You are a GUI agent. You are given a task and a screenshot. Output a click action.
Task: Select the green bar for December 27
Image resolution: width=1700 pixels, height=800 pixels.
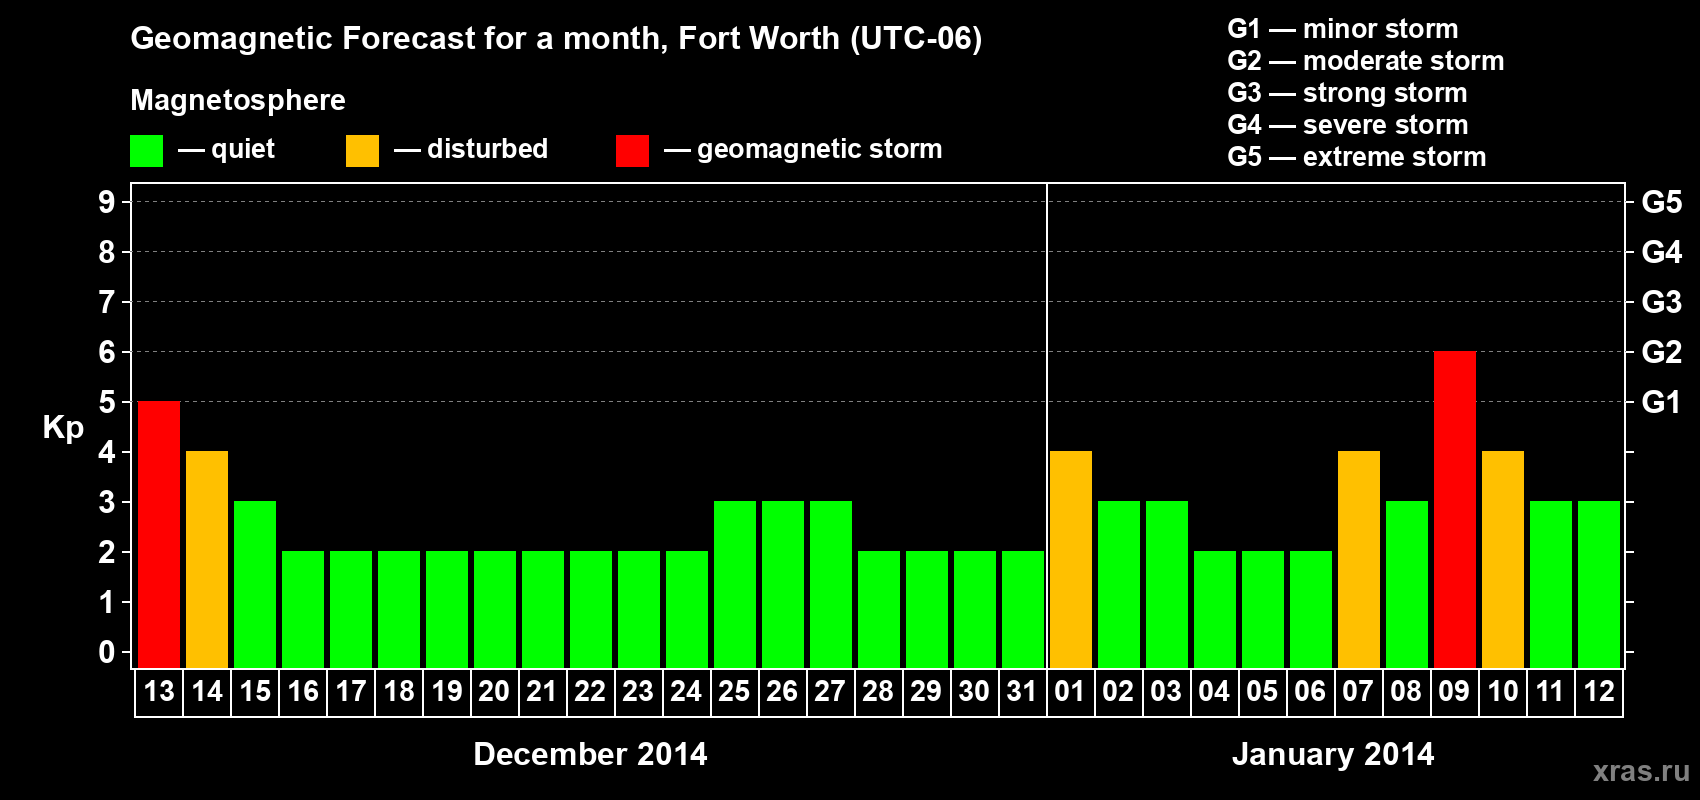[x=831, y=585]
